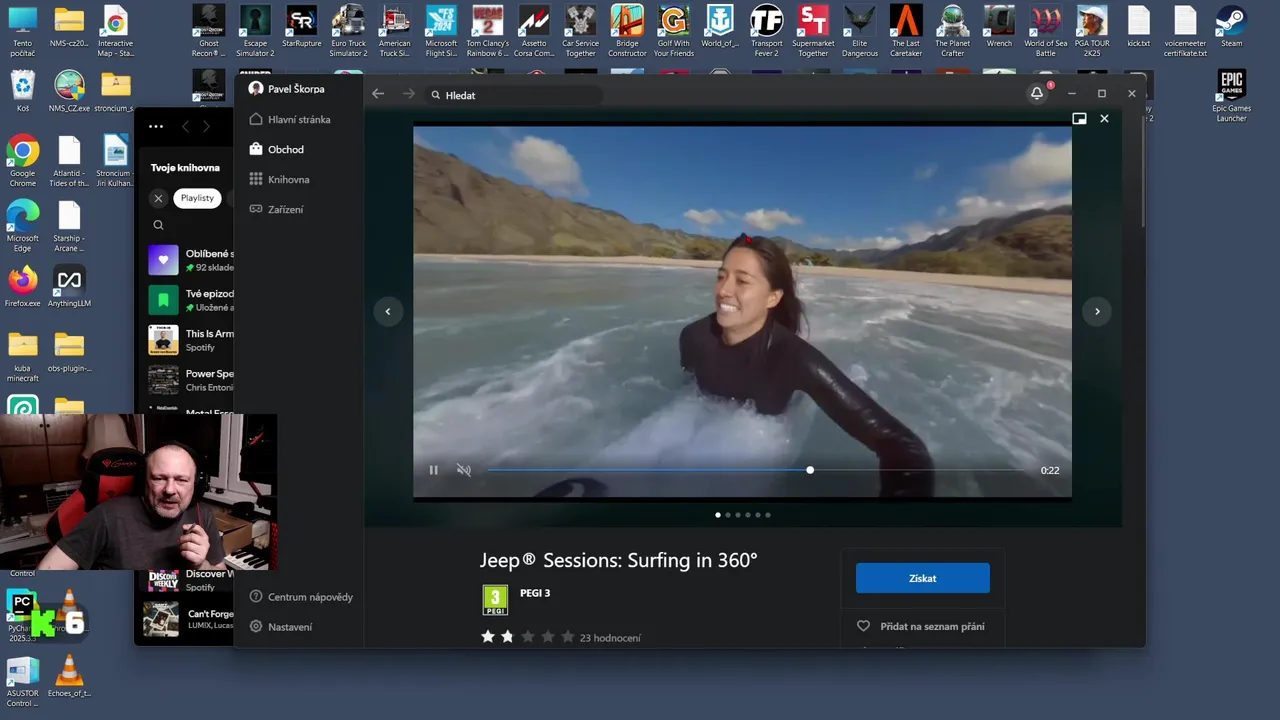Image resolution: width=1280 pixels, height=720 pixels.
Task: Open the Steam desktop shortcut
Action: 1232,27
